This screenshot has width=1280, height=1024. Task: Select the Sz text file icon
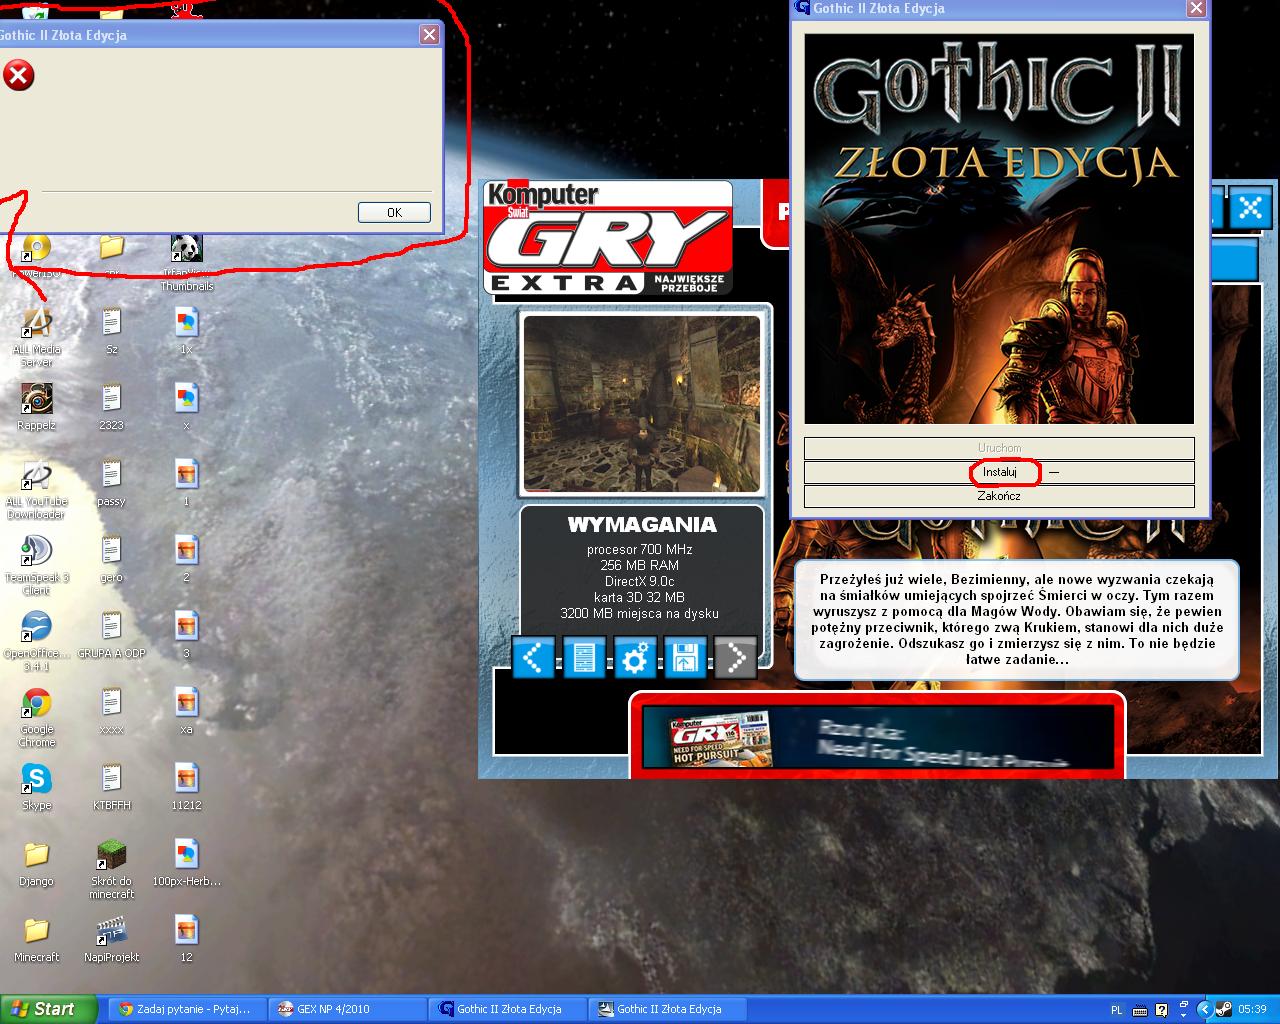[x=111, y=330]
